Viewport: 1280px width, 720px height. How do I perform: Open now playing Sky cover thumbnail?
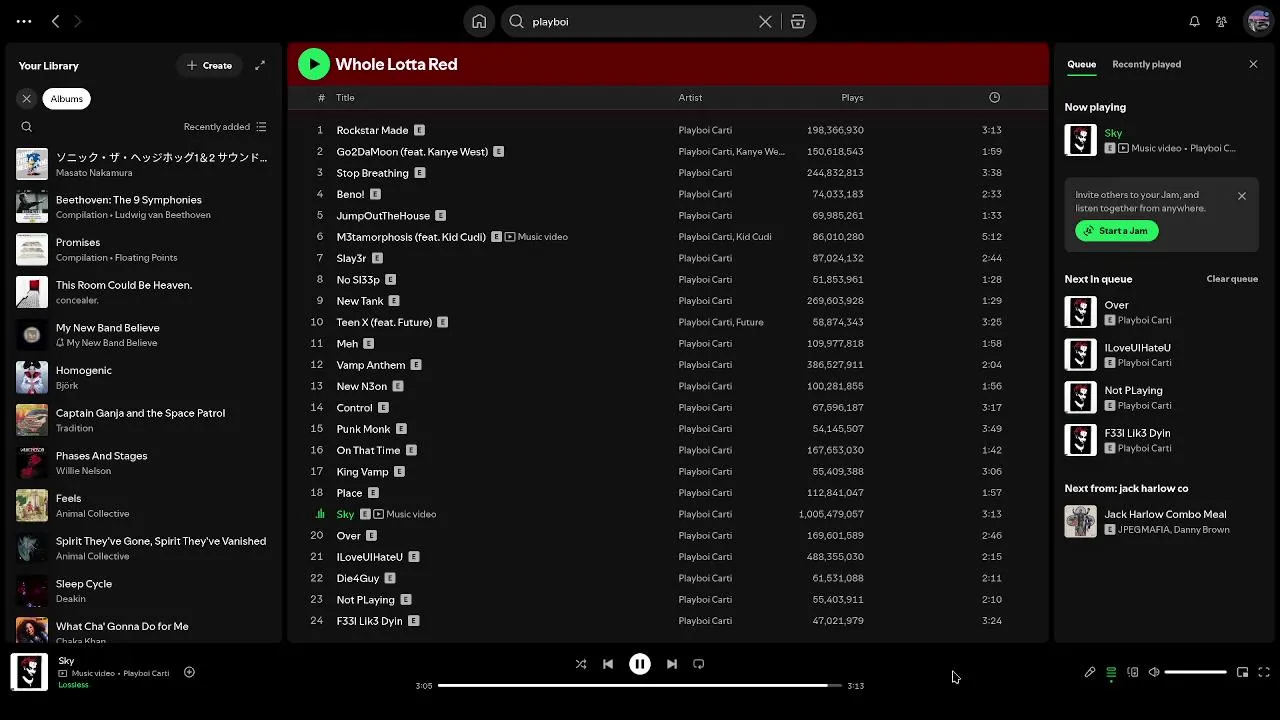pos(1081,140)
